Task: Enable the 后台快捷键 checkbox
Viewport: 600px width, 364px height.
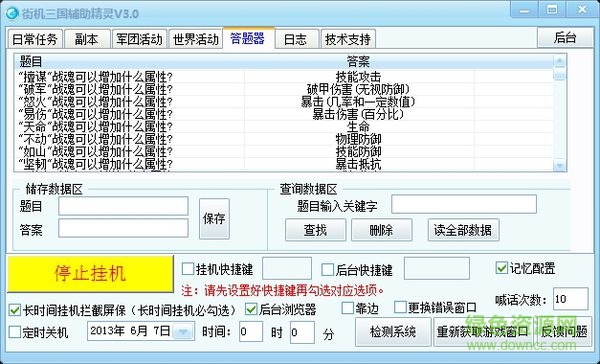Action: pyautogui.click(x=328, y=269)
